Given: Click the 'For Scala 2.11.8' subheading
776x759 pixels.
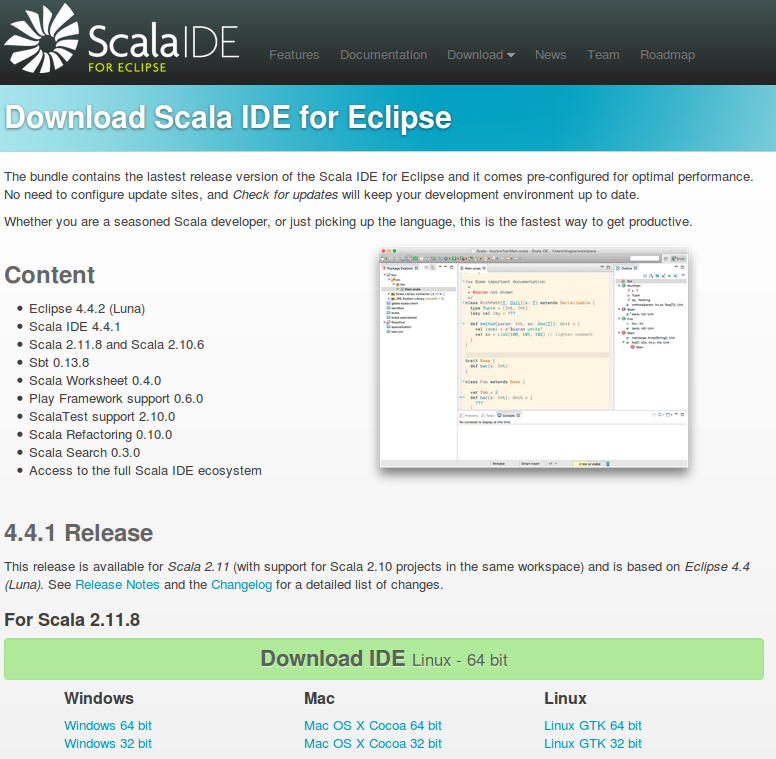Looking at the screenshot, I should point(72,620).
